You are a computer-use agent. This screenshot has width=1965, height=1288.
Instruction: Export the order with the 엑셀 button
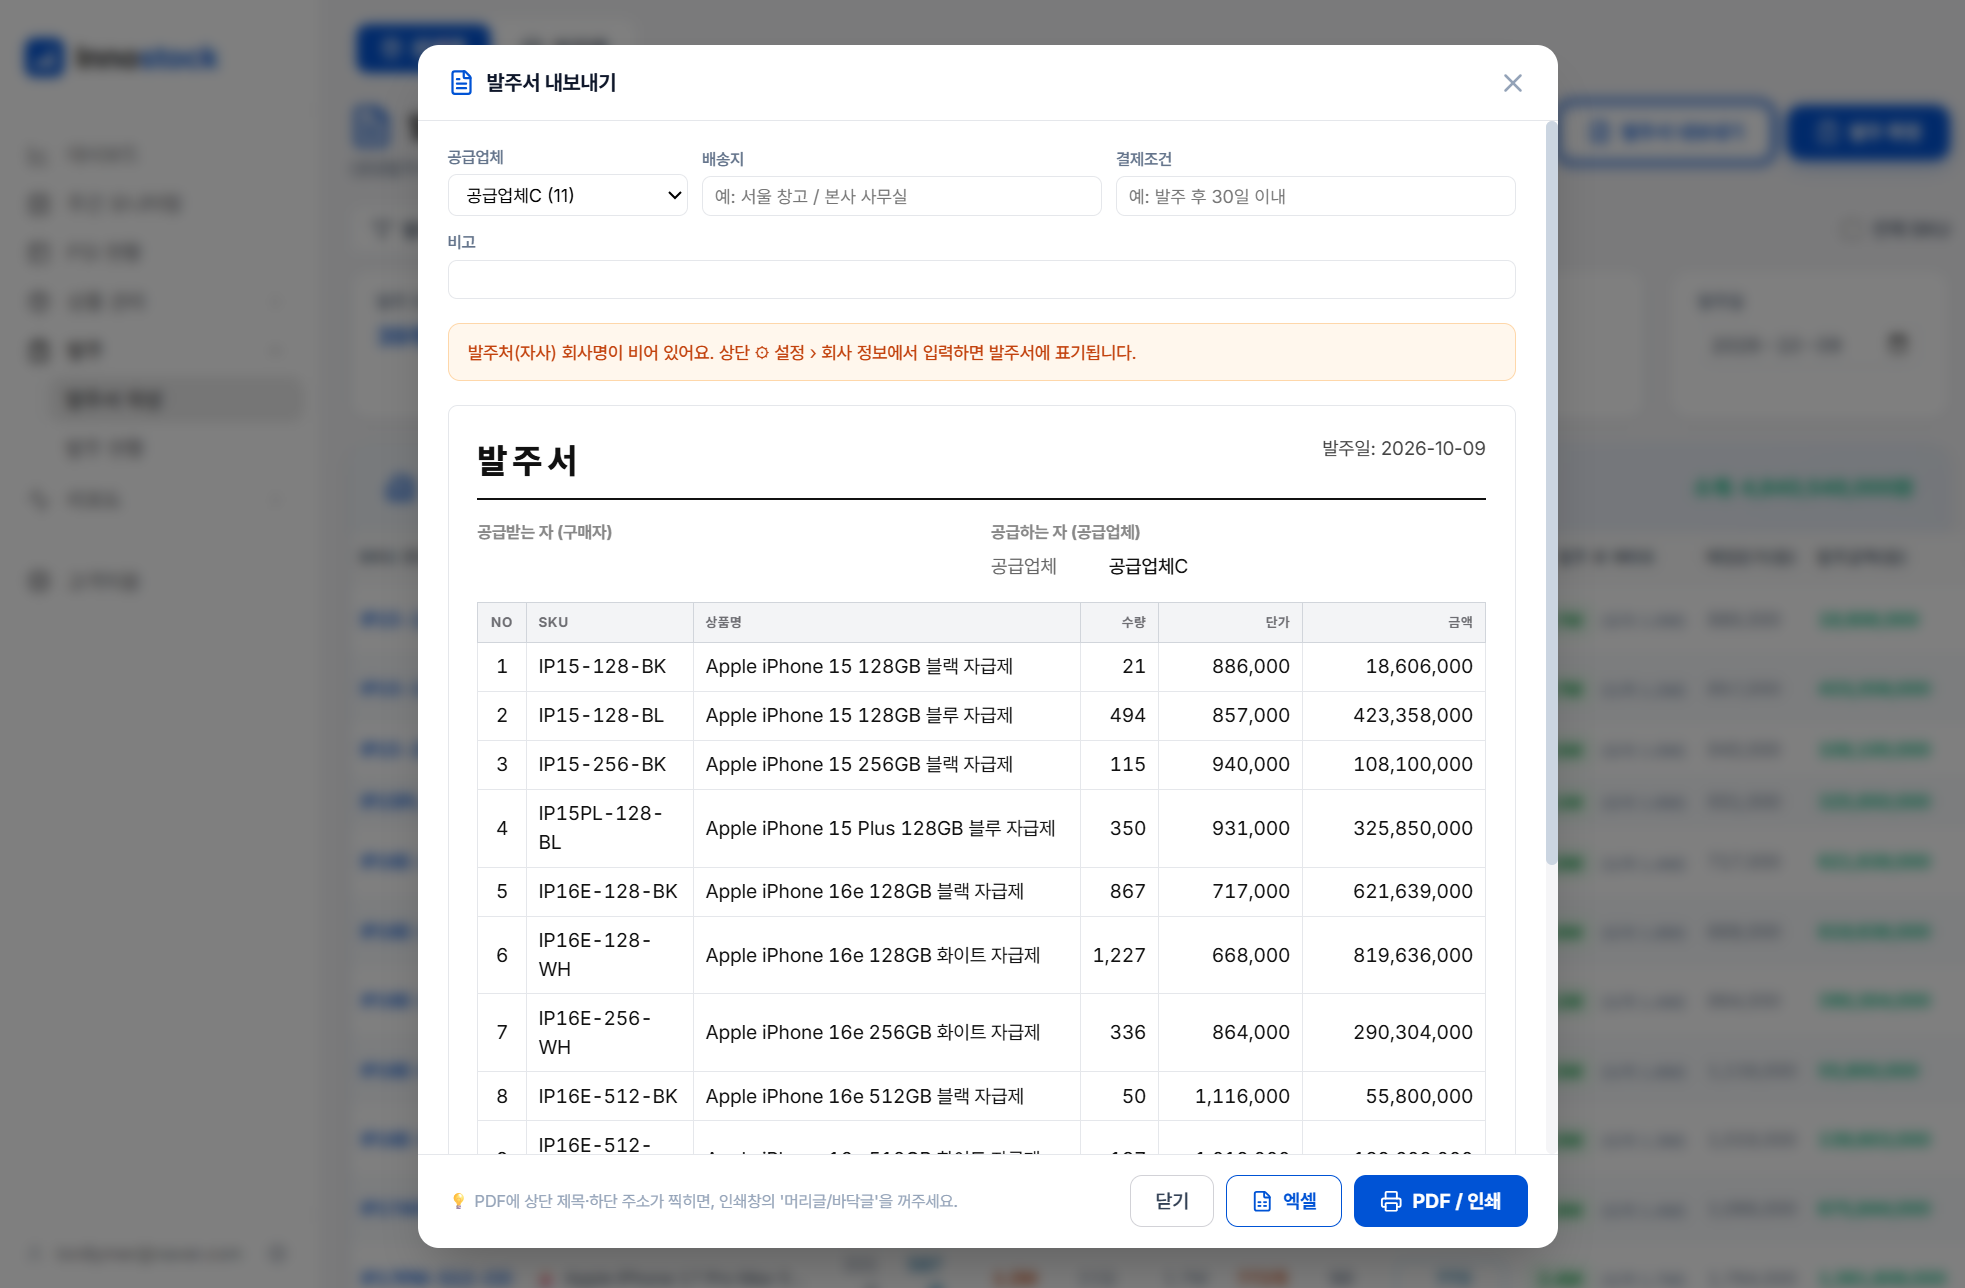pyautogui.click(x=1283, y=1200)
